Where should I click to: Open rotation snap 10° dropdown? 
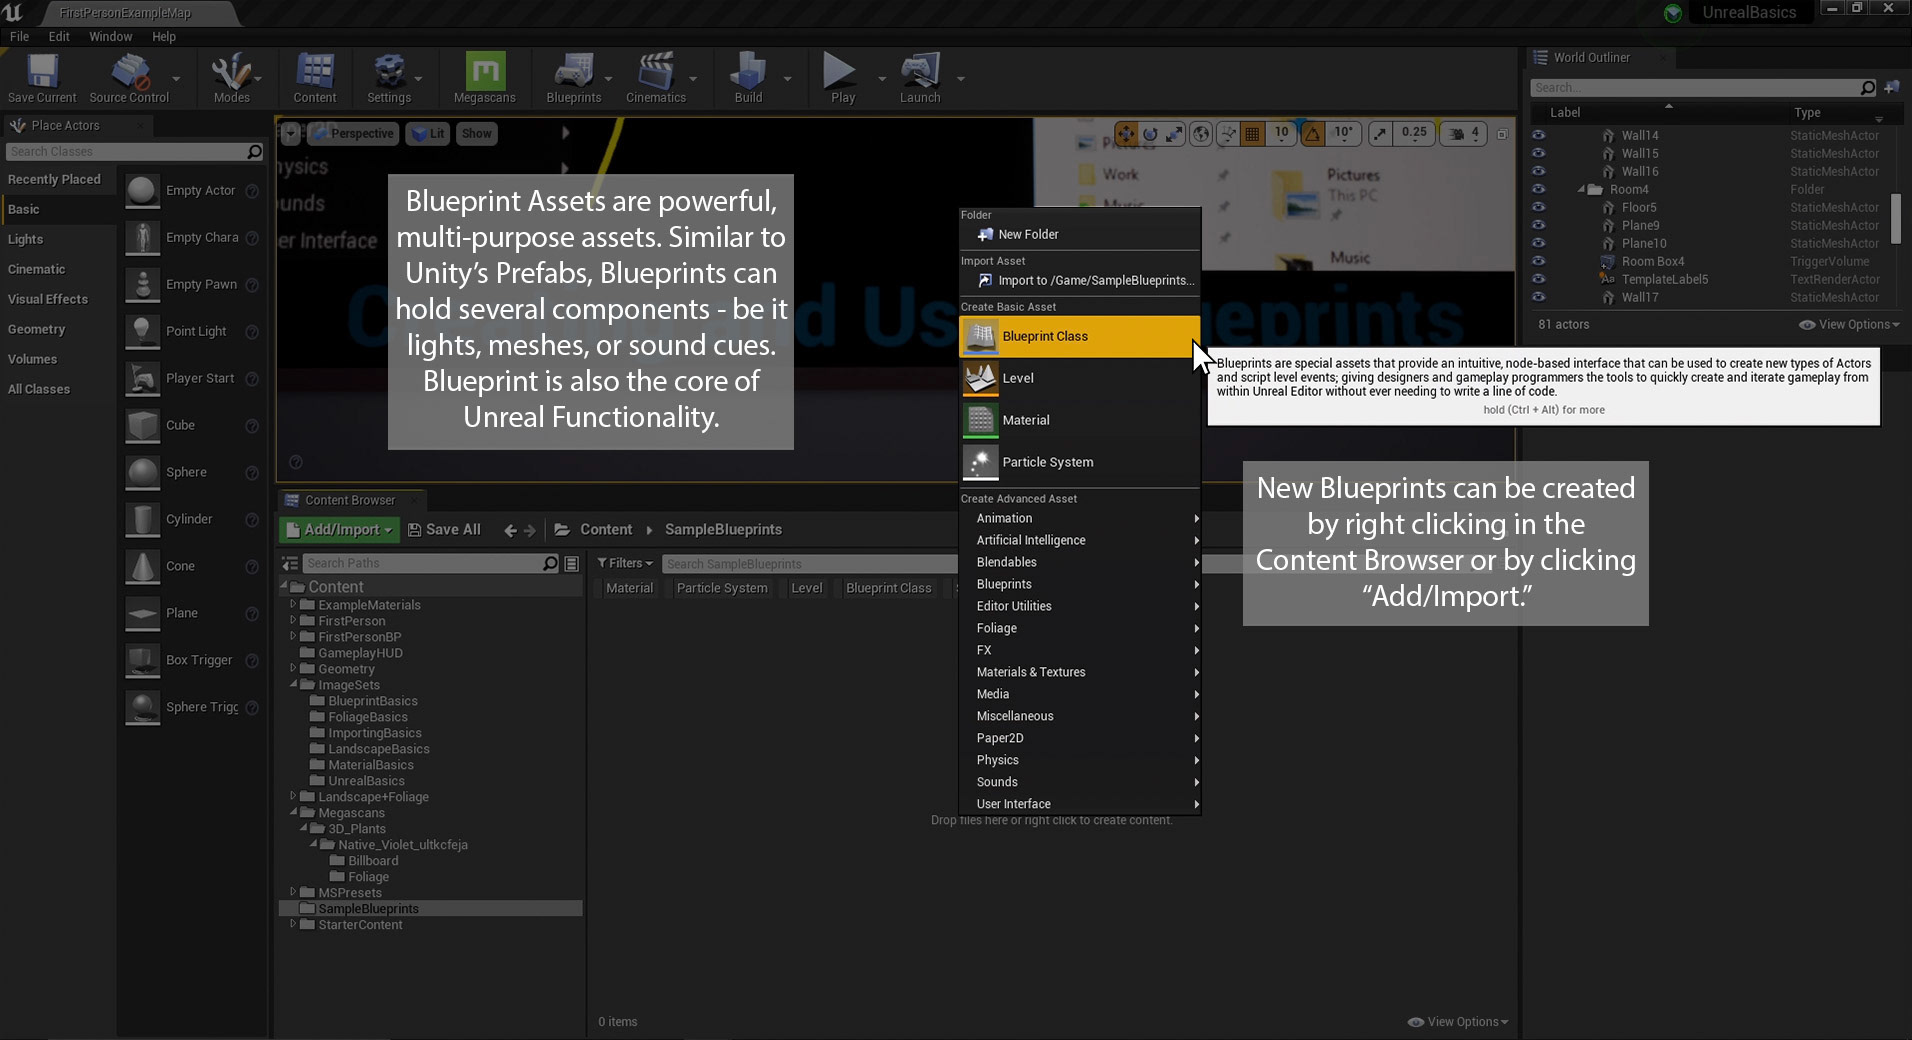pos(1343,133)
